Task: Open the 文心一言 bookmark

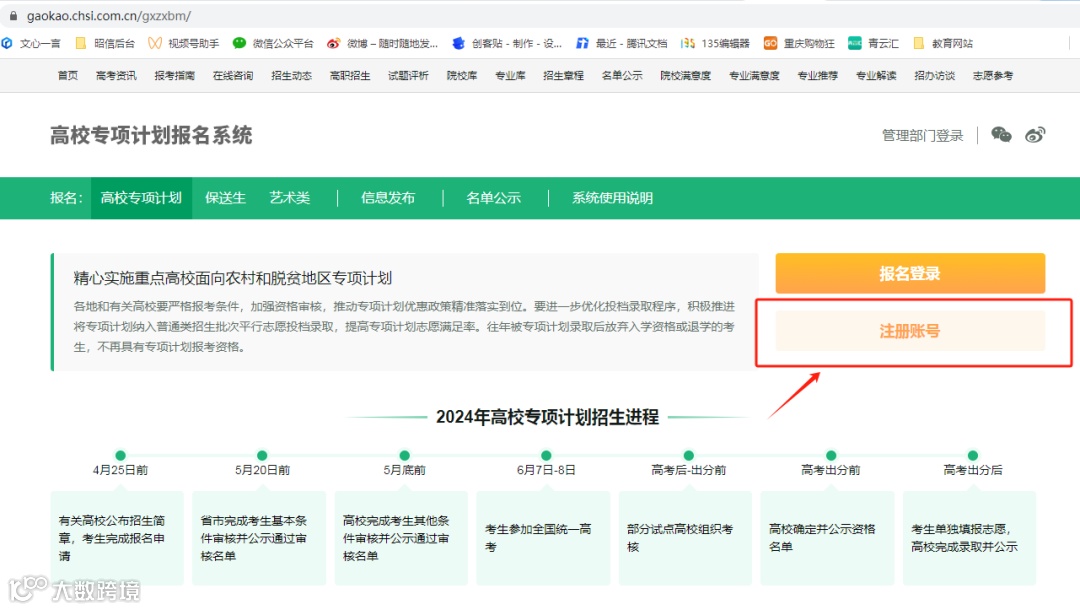Action: (x=32, y=43)
